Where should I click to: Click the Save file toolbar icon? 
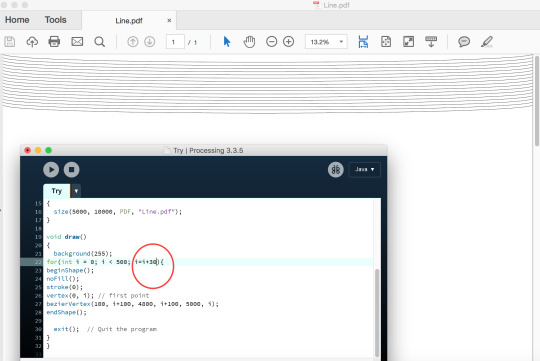(10, 42)
